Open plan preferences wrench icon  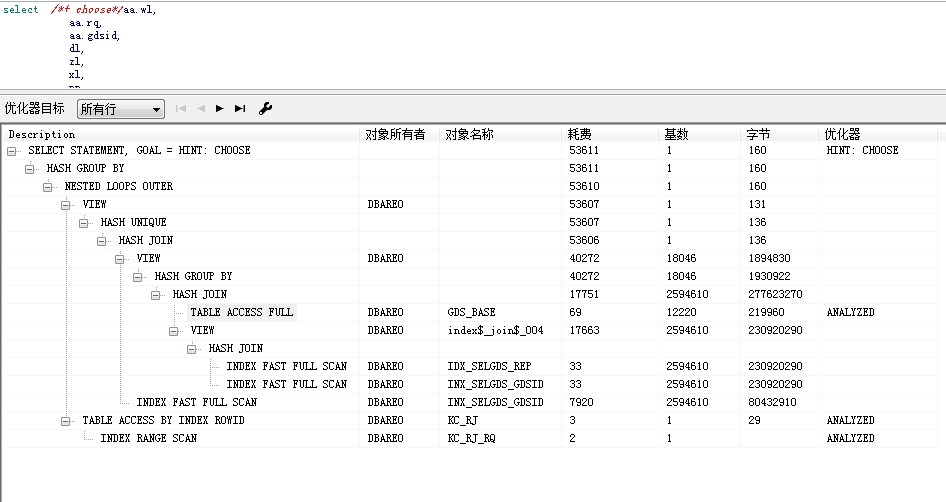click(x=265, y=109)
